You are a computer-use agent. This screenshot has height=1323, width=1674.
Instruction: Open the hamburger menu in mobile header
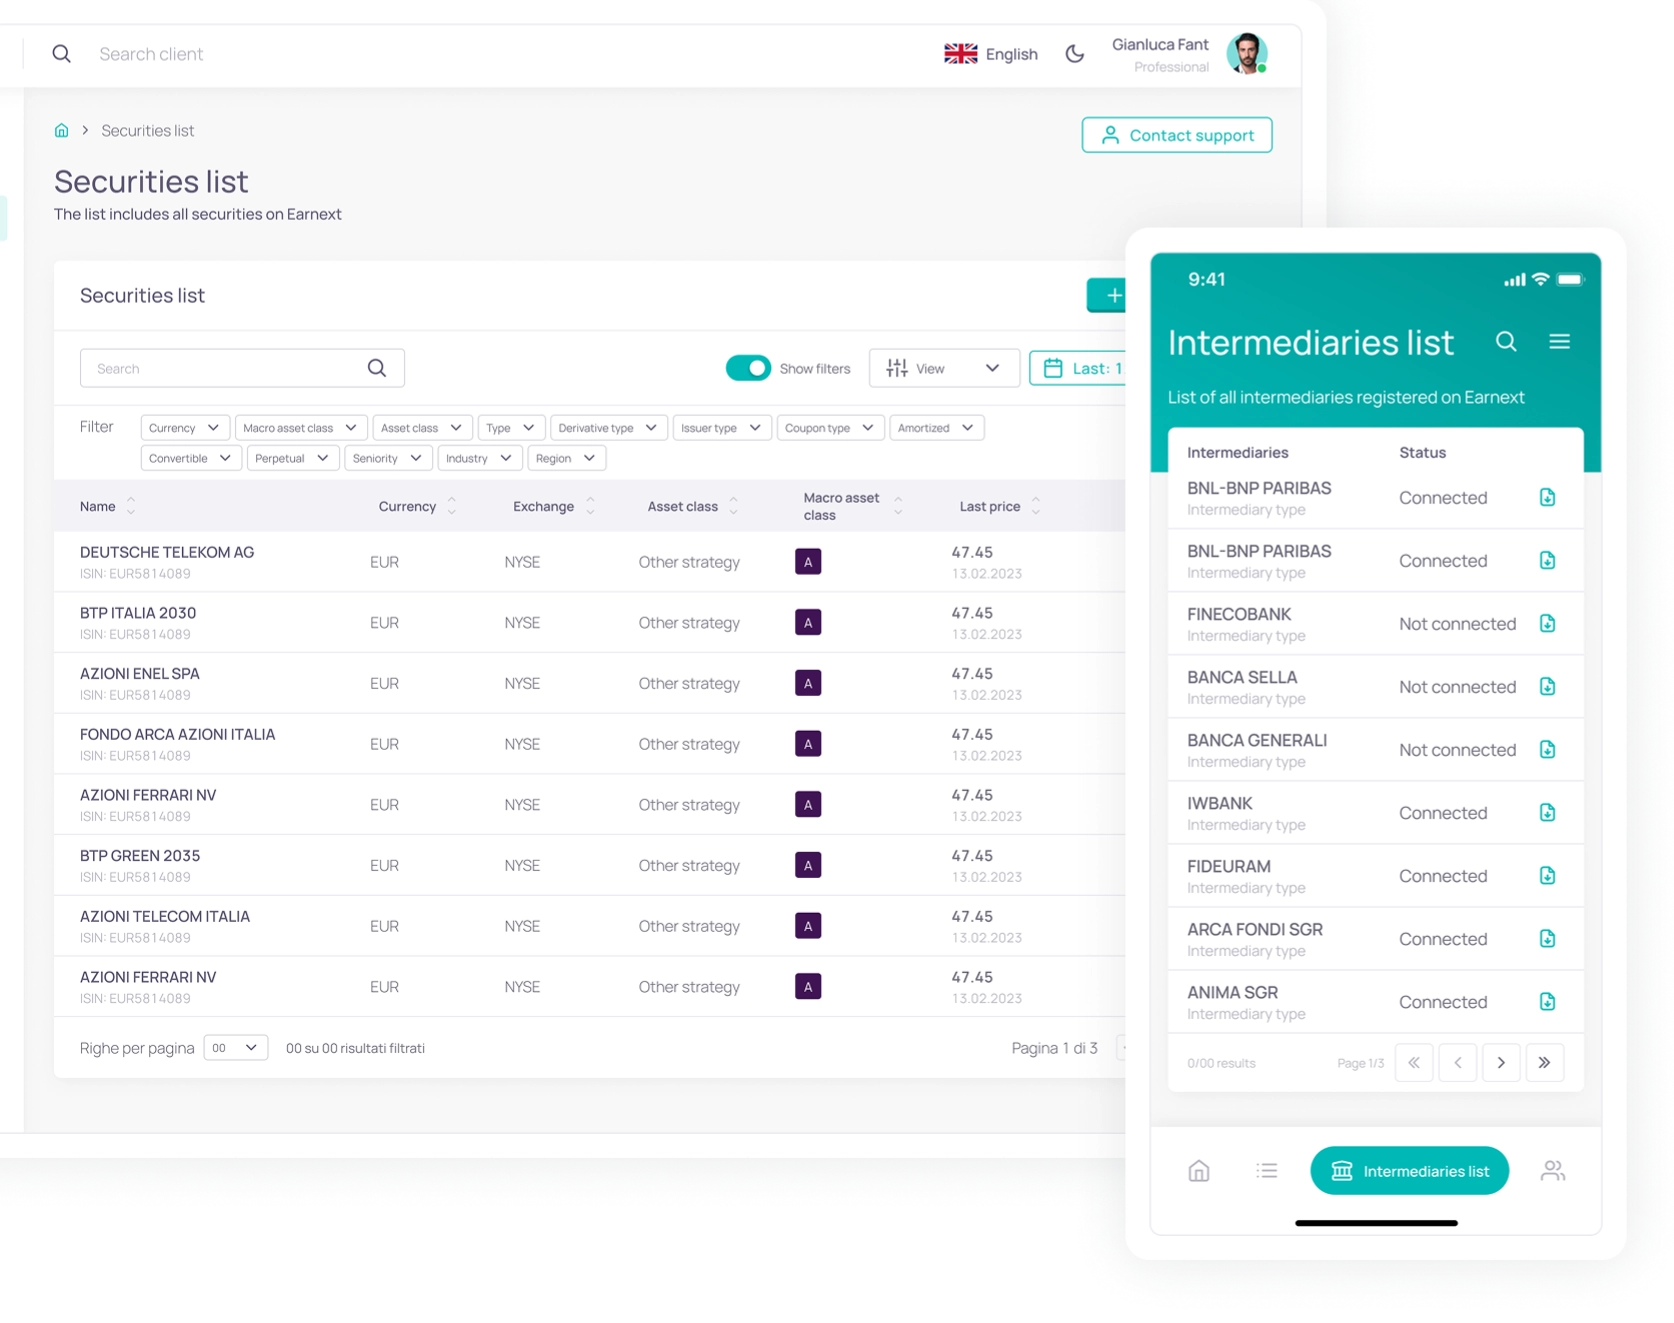coord(1559,342)
